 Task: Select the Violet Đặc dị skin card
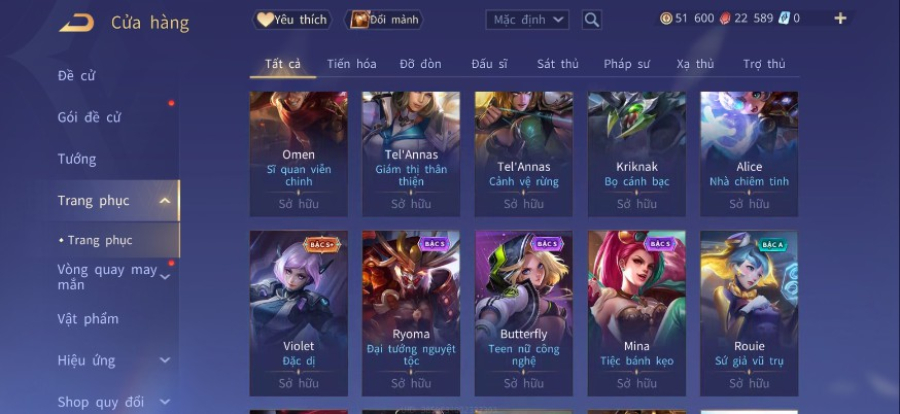[x=298, y=314]
